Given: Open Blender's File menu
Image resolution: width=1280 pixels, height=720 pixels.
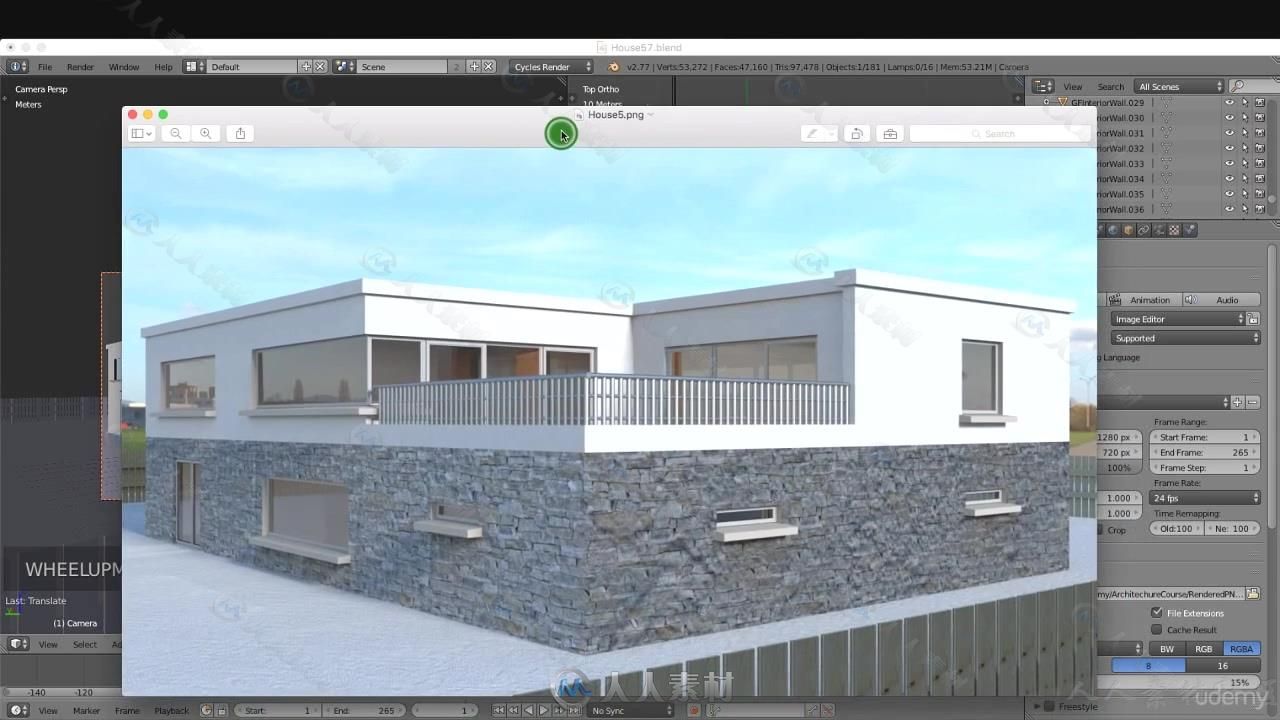Looking at the screenshot, I should coord(45,67).
